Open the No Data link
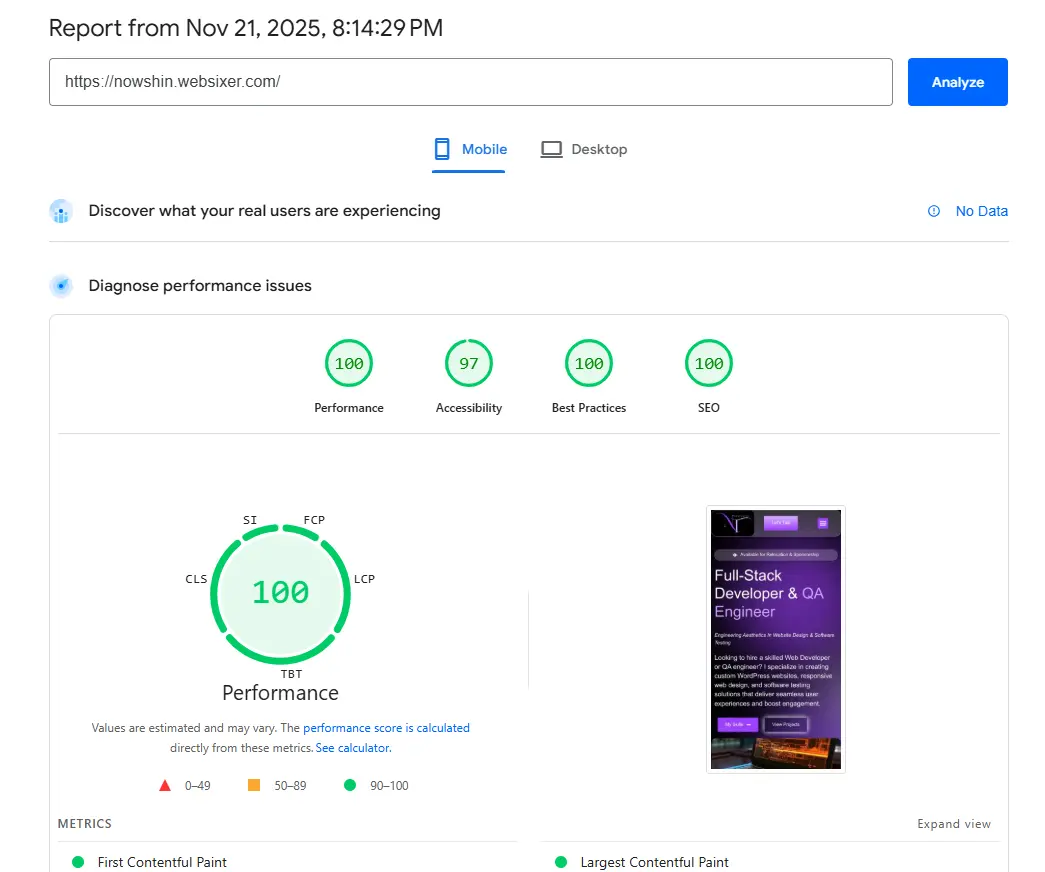 point(981,211)
